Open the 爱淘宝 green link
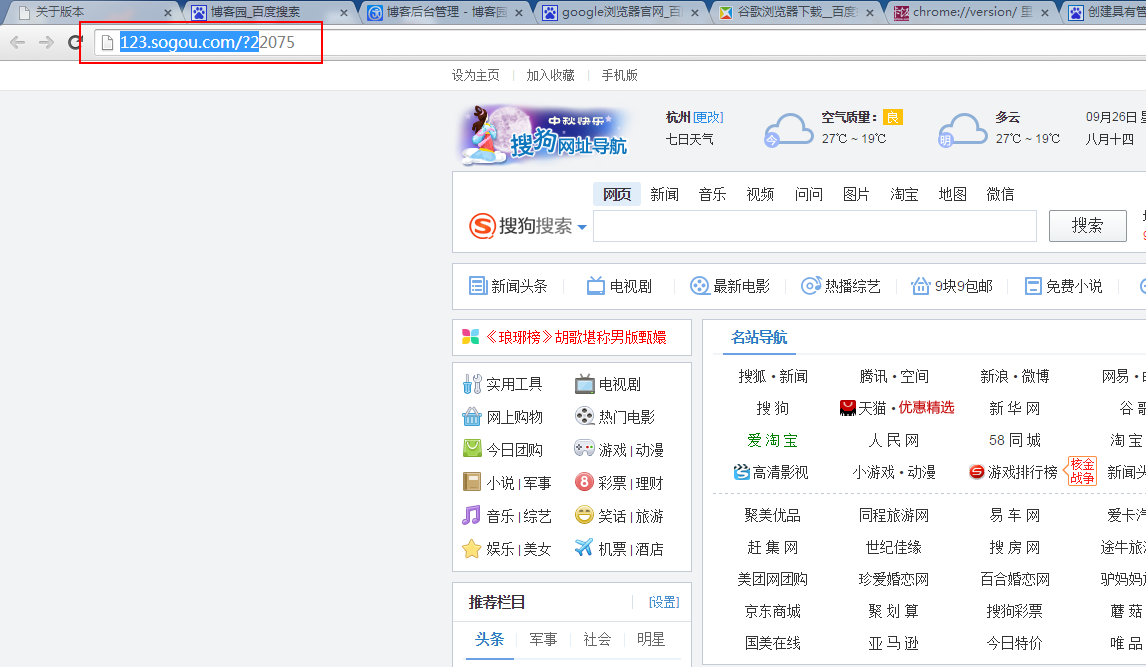Viewport: 1146px width, 667px height. [x=773, y=441]
